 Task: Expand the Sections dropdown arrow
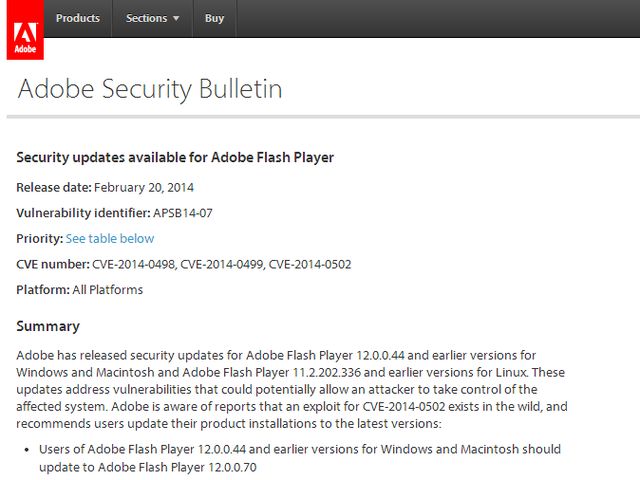[x=176, y=18]
